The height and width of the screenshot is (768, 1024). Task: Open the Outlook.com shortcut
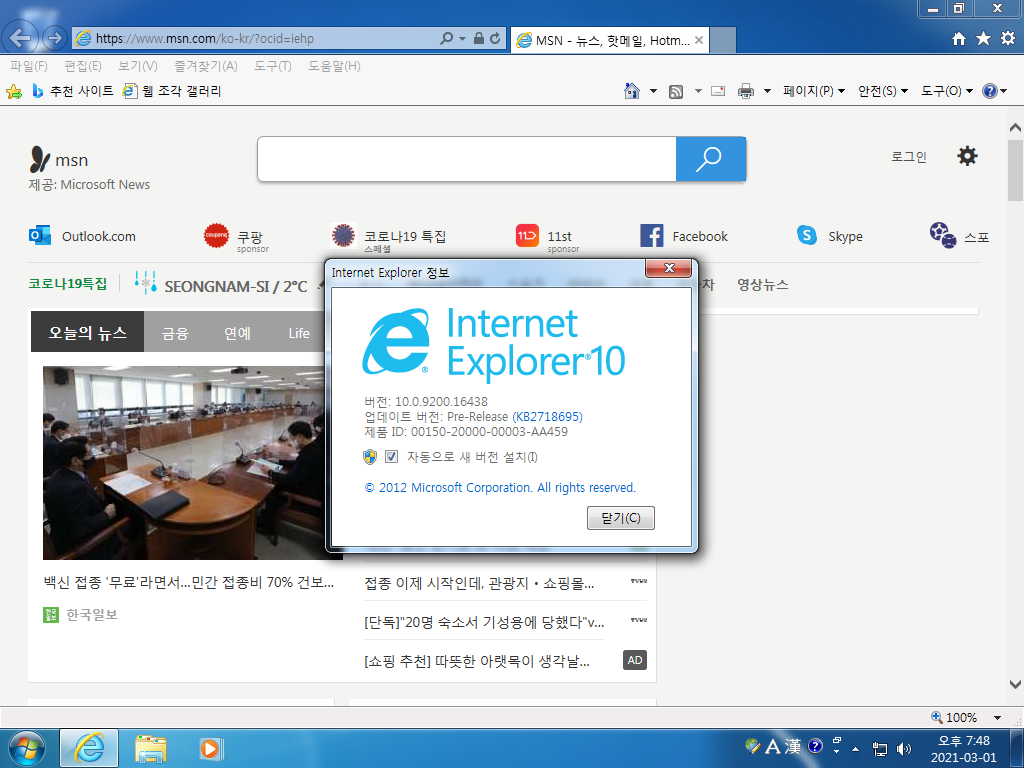point(82,236)
